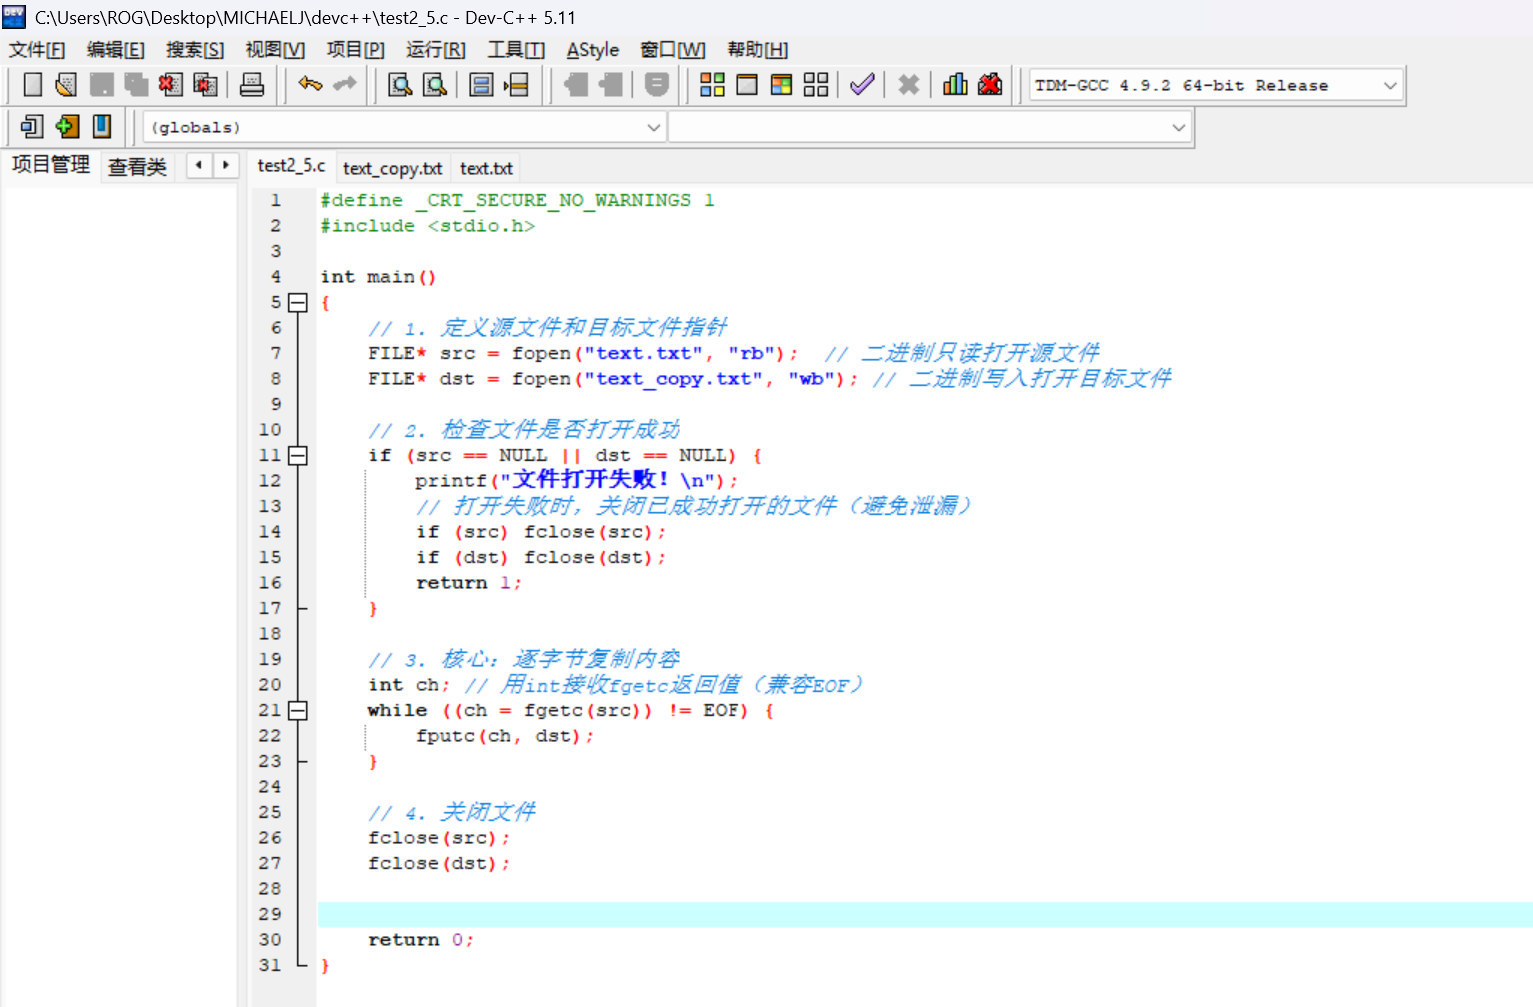Screen dimensions: 1533x1007
Task: Click the '"text_copy.txt"' string literal in code
Action: [679, 379]
